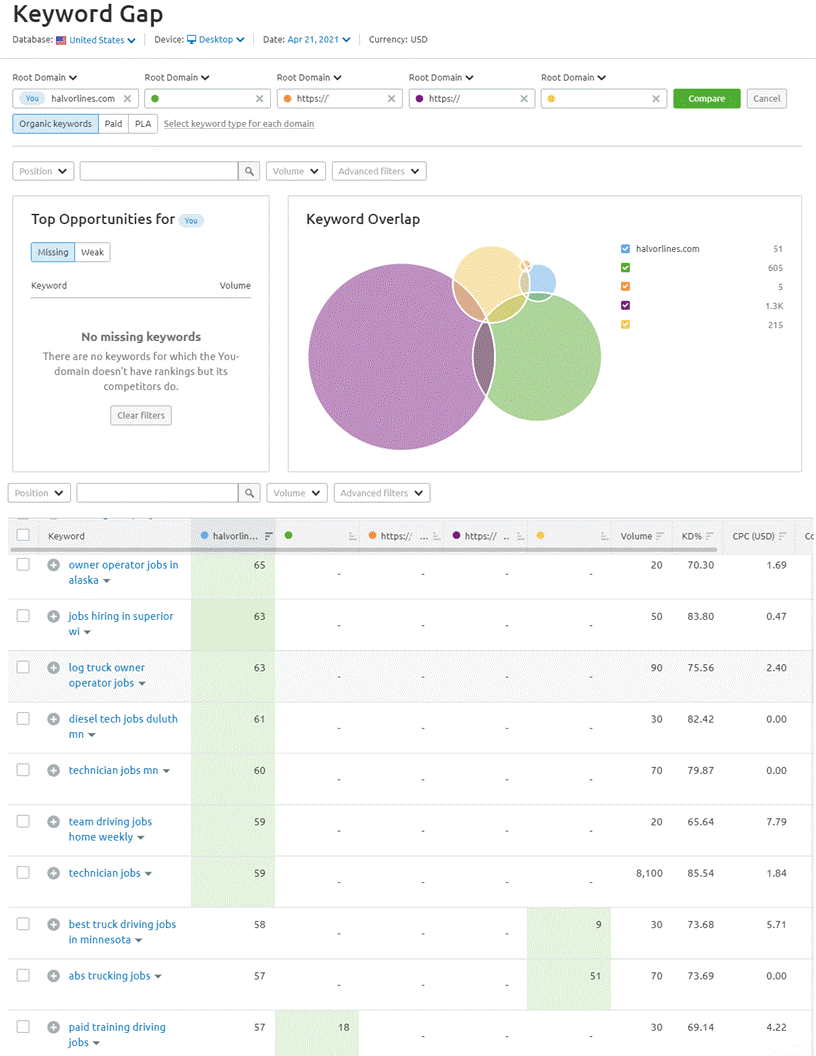816x1056 pixels.
Task: Switch to the Paid keywords tab
Action: click(x=114, y=124)
